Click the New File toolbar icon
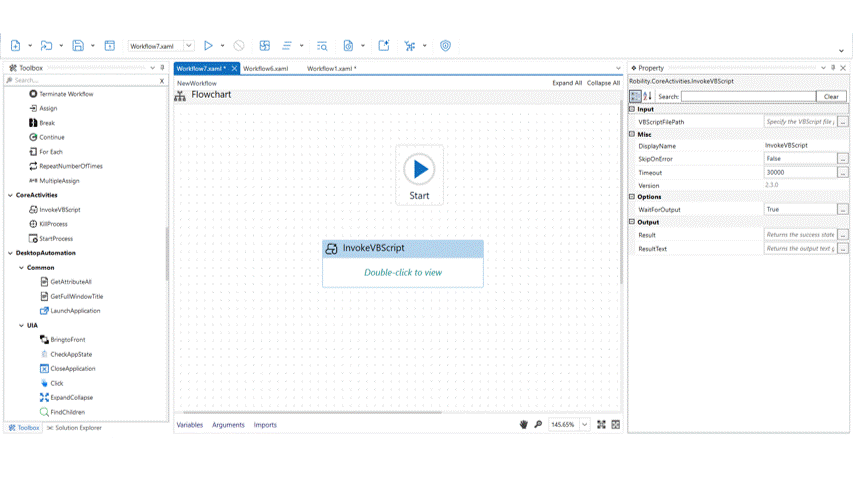Image resolution: width=853 pixels, height=480 pixels. (x=16, y=46)
